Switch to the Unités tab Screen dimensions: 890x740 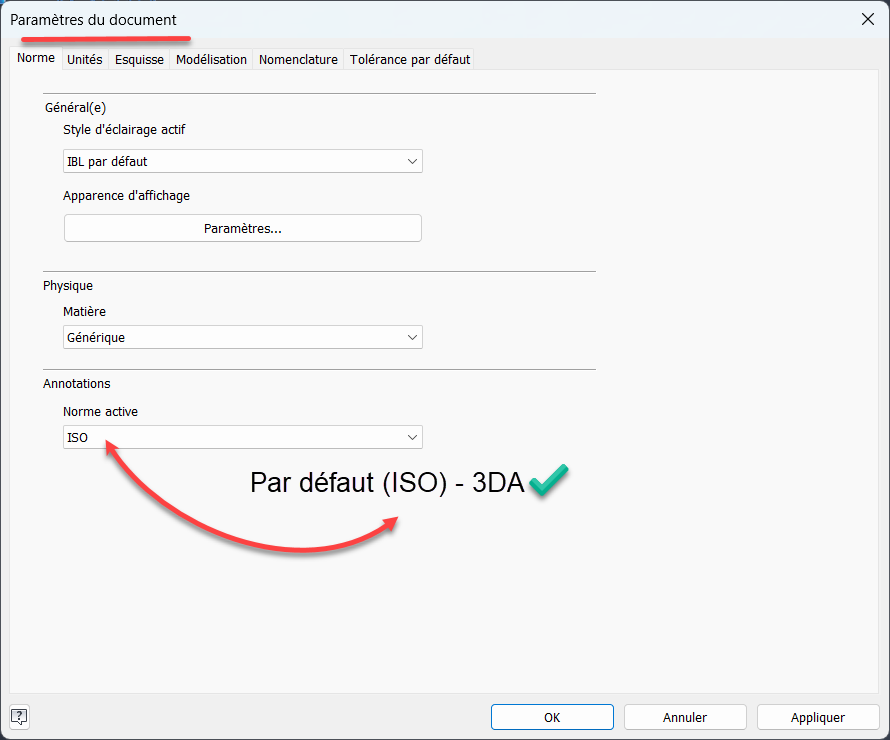coord(85,60)
